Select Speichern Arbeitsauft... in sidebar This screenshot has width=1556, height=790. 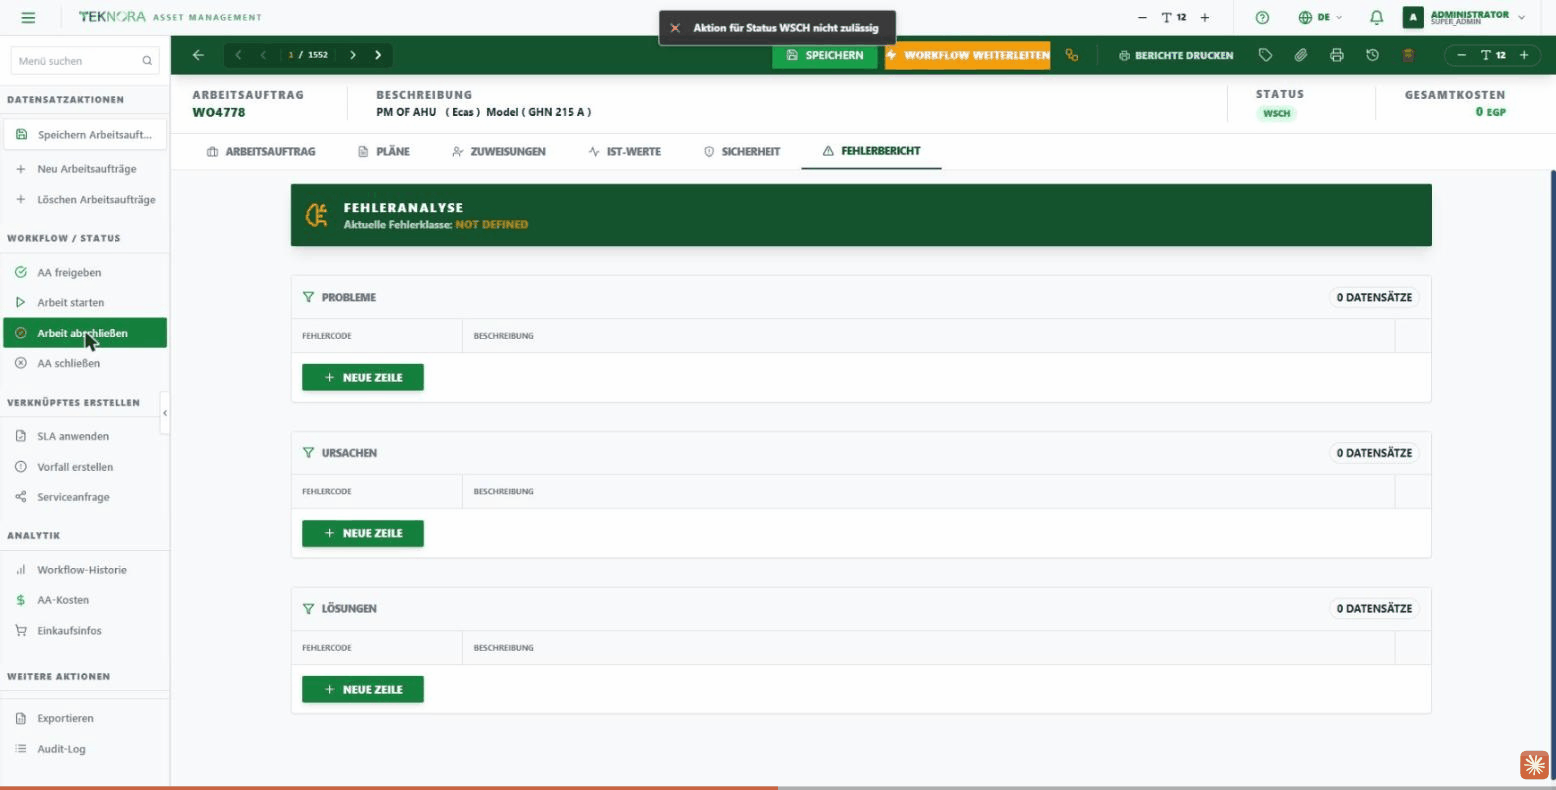85,134
